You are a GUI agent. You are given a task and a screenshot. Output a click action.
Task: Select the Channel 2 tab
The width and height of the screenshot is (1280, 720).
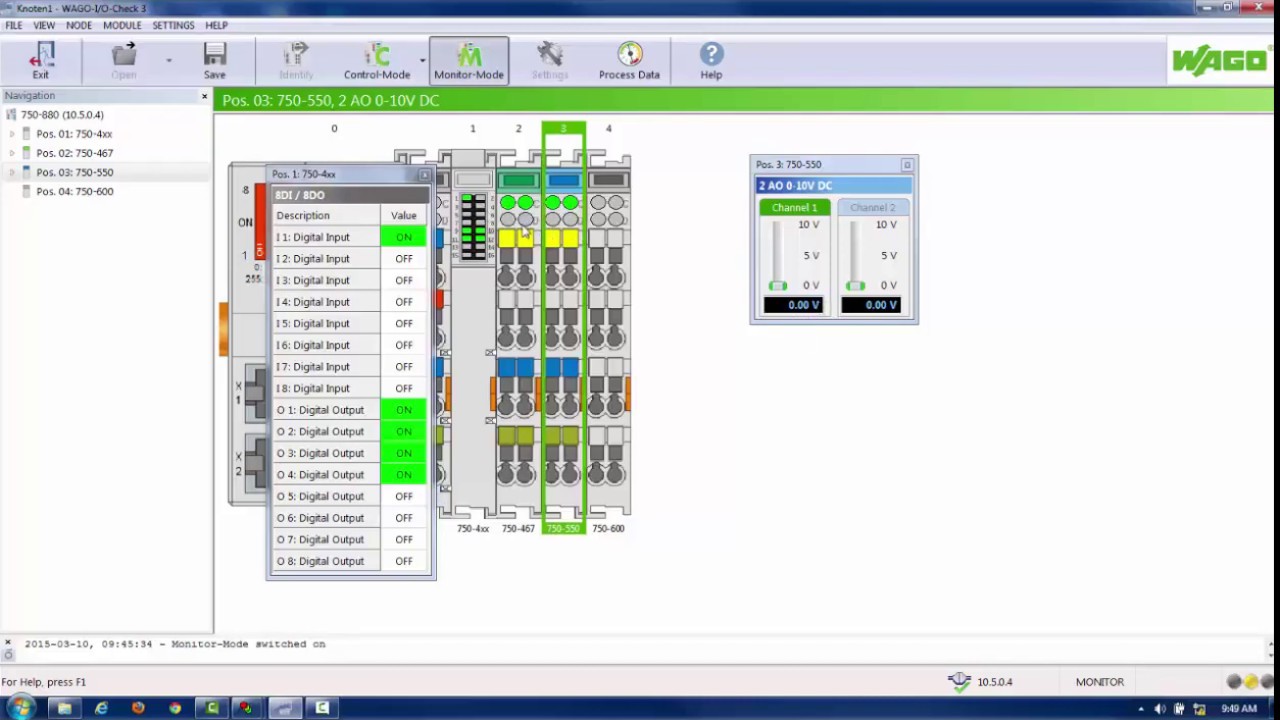872,207
